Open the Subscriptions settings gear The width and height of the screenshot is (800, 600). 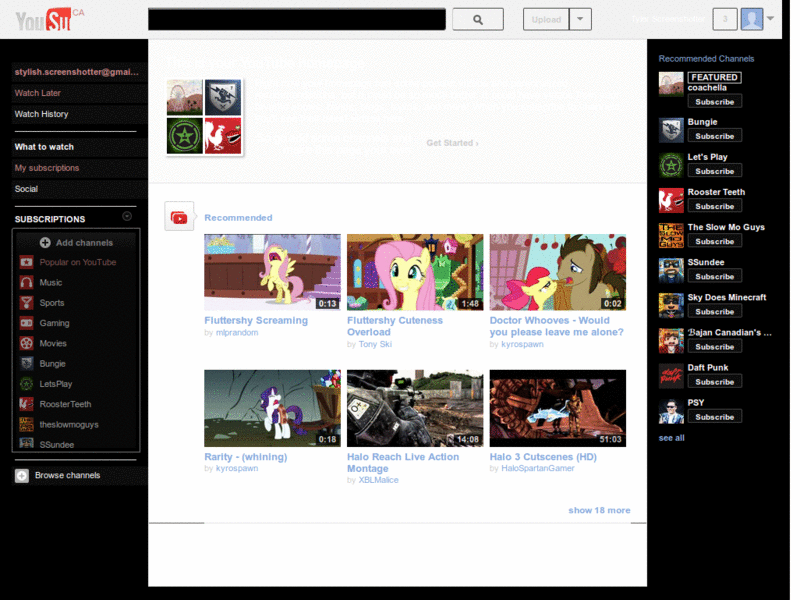[x=127, y=217]
